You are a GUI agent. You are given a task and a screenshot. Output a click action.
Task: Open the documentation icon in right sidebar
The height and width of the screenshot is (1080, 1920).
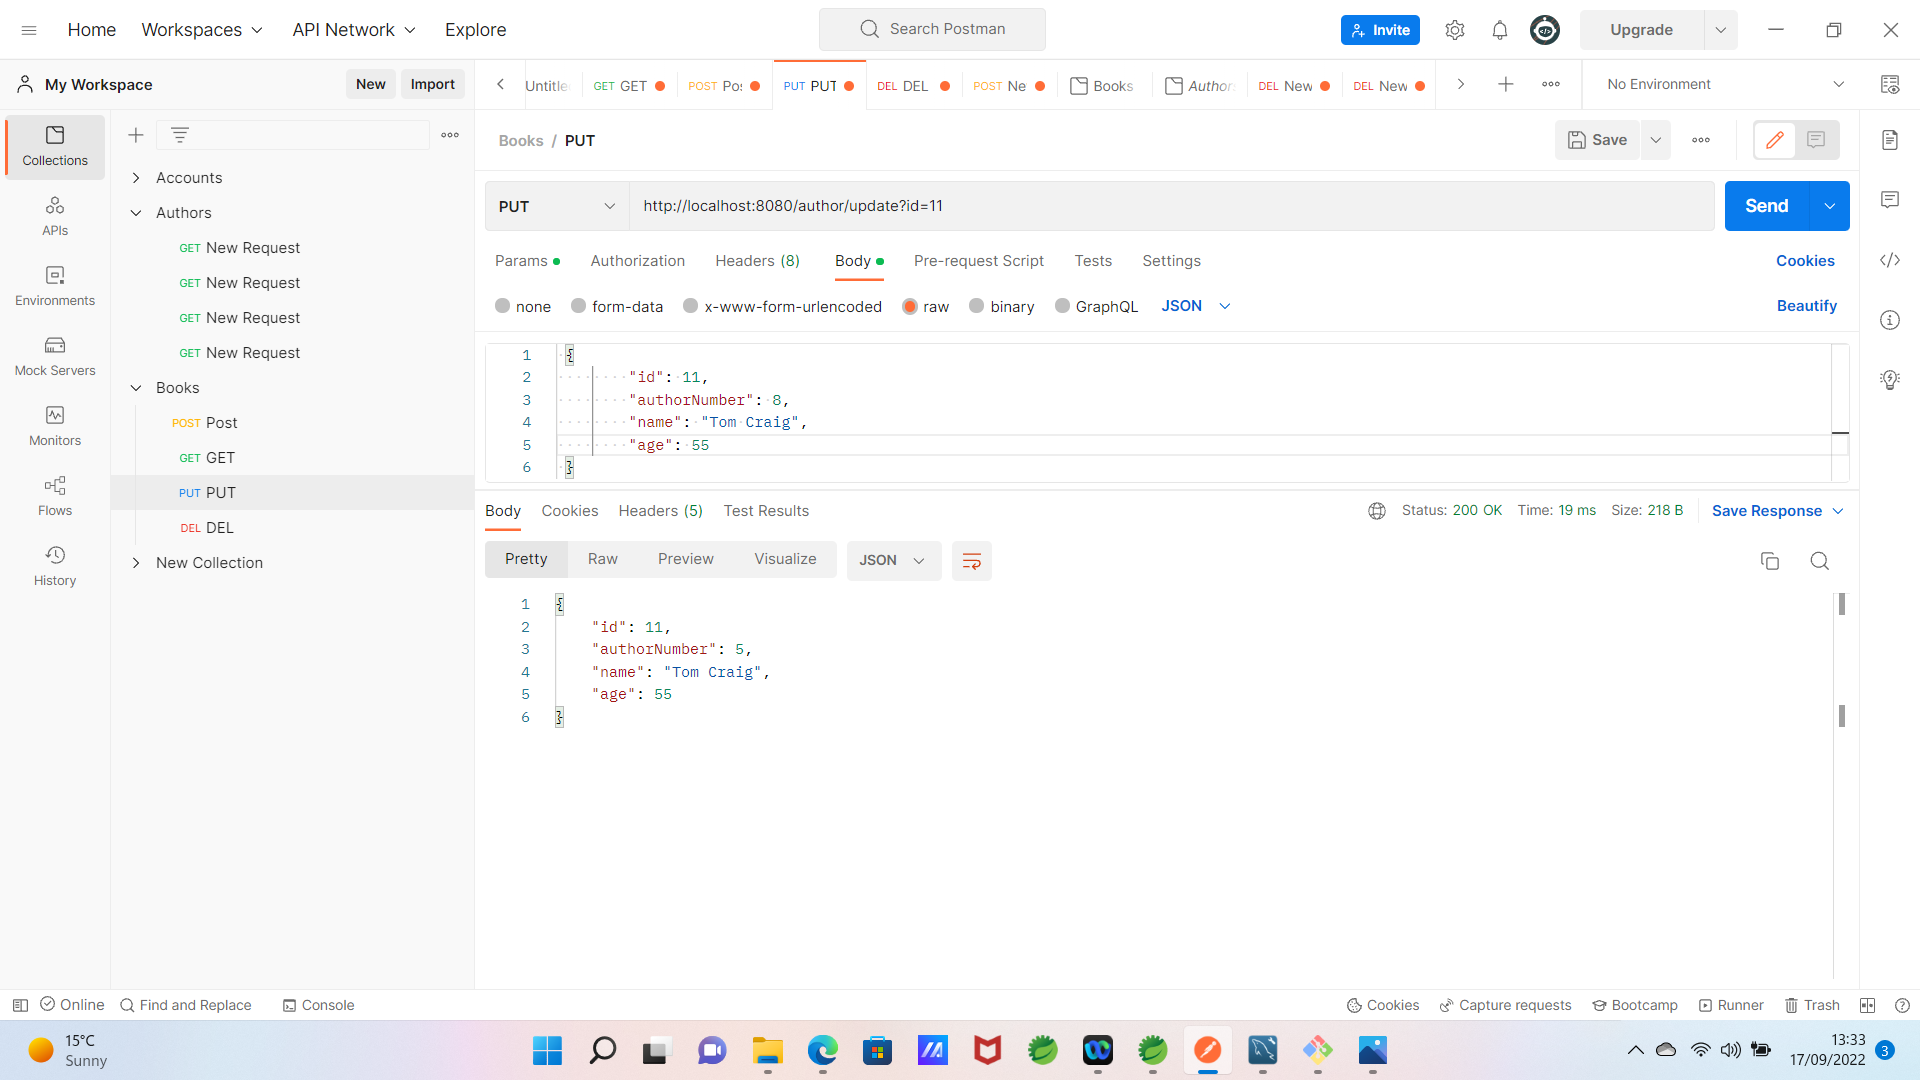click(x=1890, y=140)
